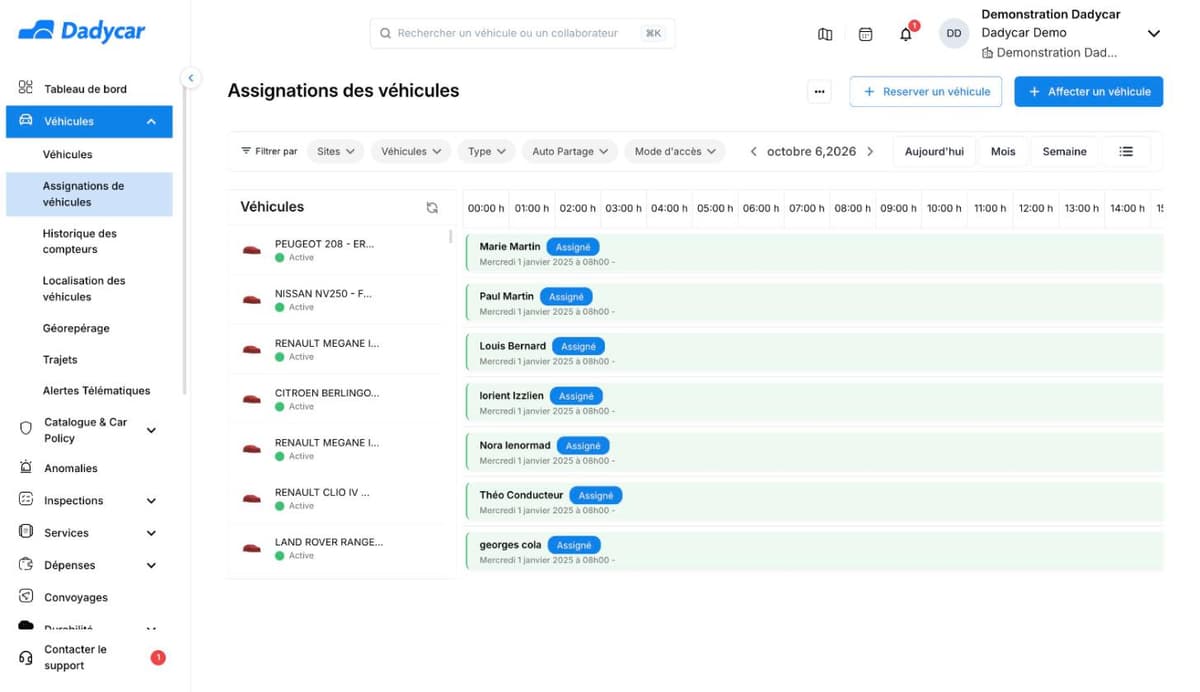
Task: Collapse the sidebar with the arrow button
Action: pyautogui.click(x=190, y=77)
